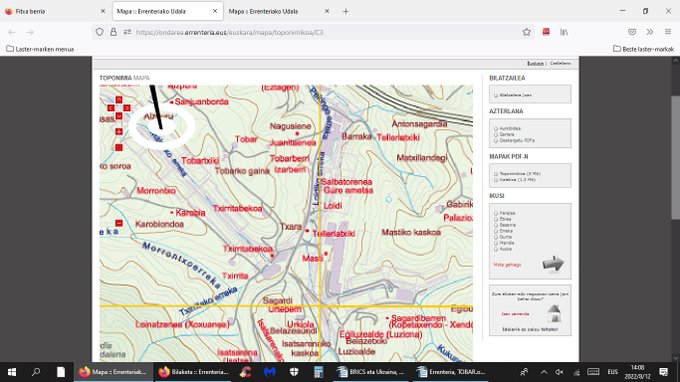Select the Bilatzailea radio option
680x382 pixels.
pyautogui.click(x=496, y=95)
